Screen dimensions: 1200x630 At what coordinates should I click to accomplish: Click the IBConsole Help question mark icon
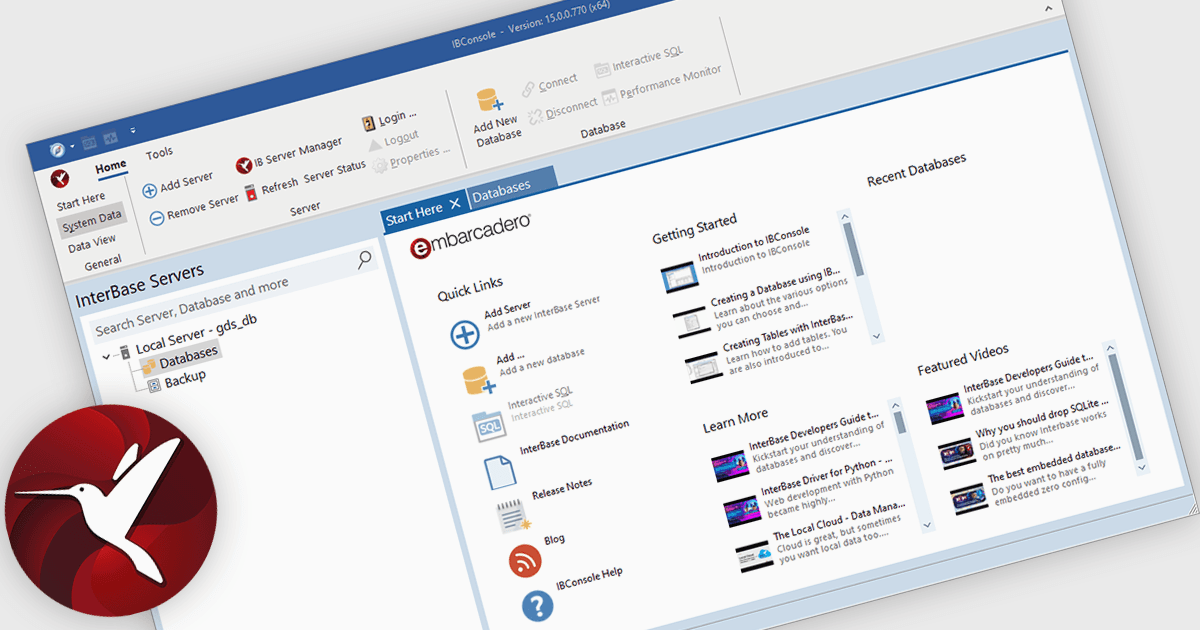[537, 605]
